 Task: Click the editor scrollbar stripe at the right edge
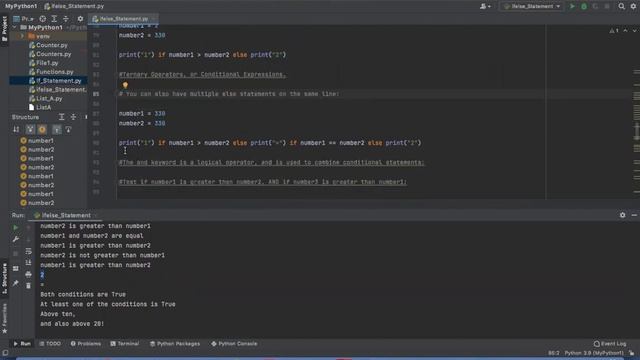[636, 132]
